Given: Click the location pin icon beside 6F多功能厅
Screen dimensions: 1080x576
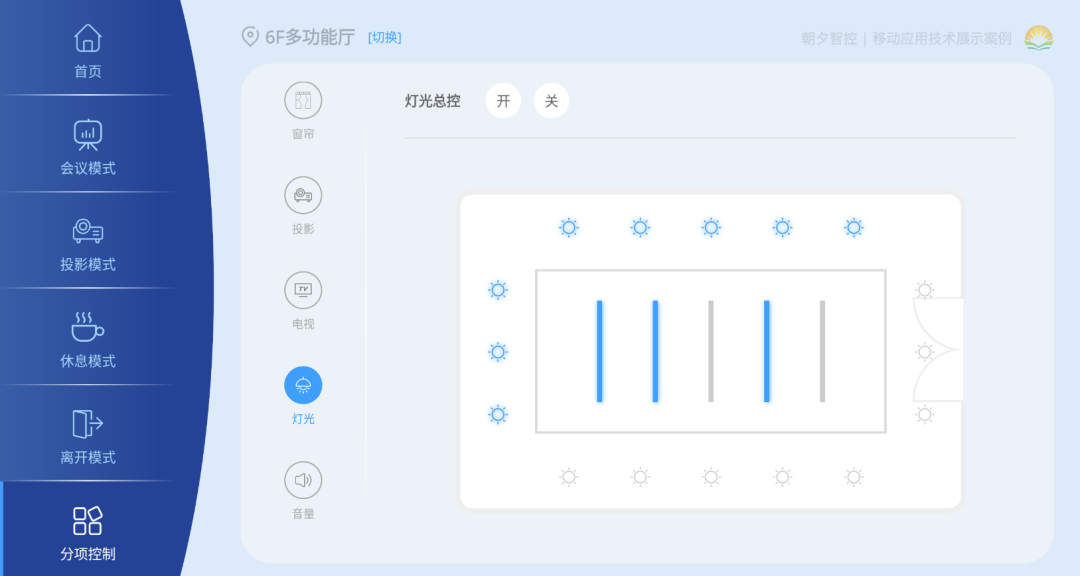Looking at the screenshot, I should click(x=250, y=37).
